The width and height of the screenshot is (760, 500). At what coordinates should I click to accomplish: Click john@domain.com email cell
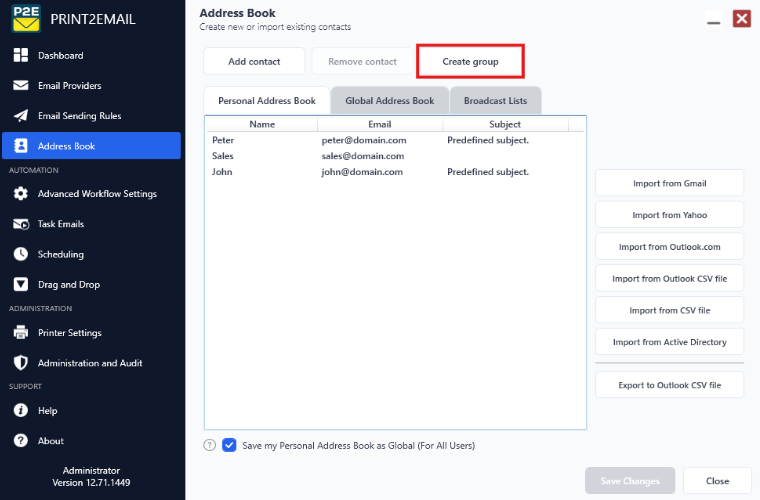(x=362, y=172)
